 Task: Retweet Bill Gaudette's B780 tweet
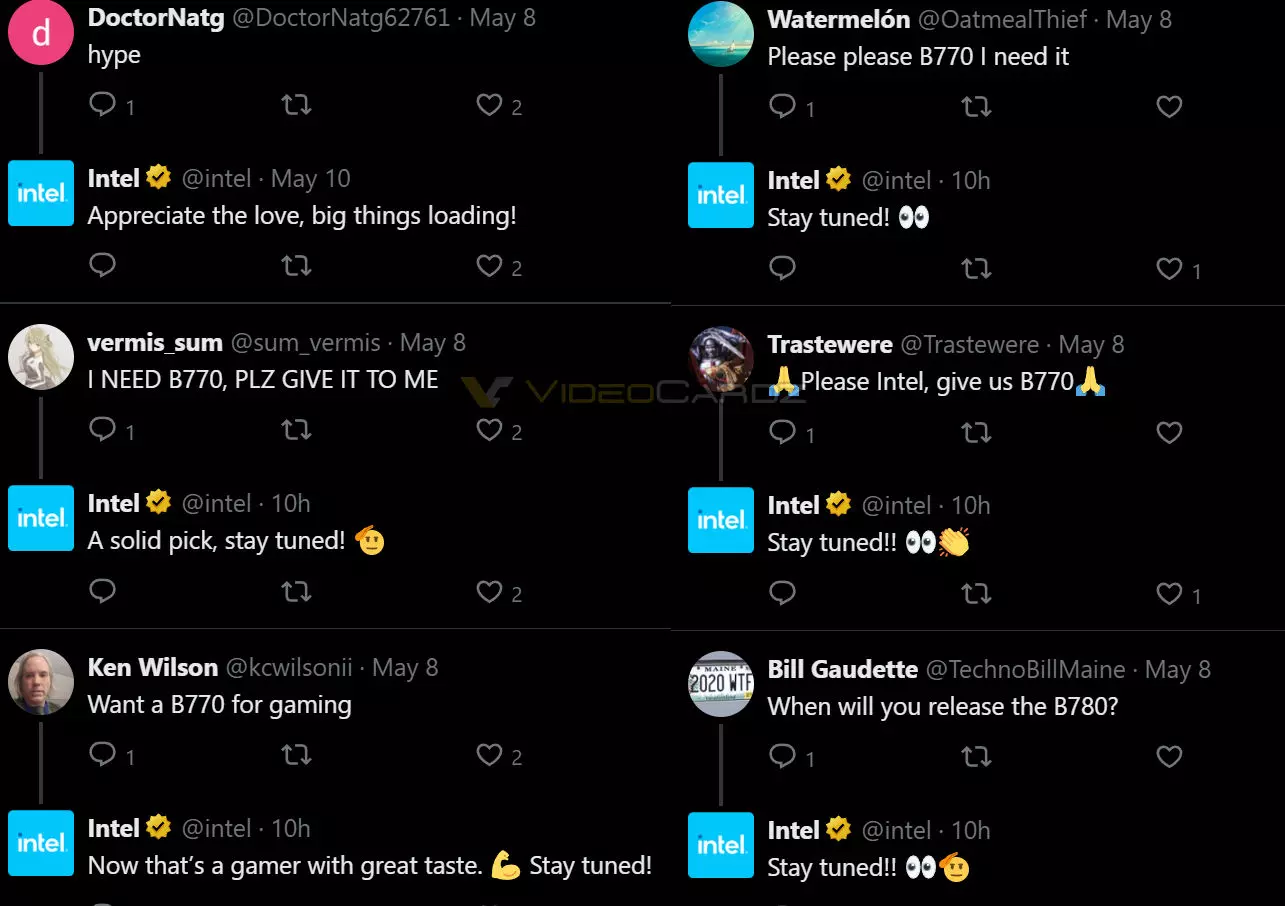(x=976, y=756)
